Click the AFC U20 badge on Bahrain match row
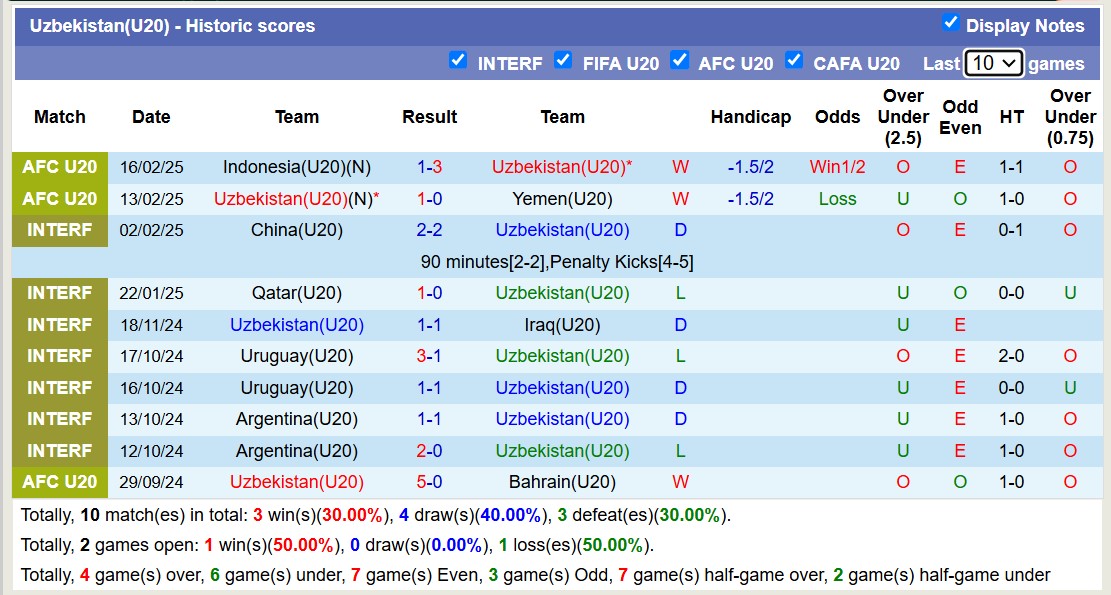The height and width of the screenshot is (595, 1111). [60, 482]
